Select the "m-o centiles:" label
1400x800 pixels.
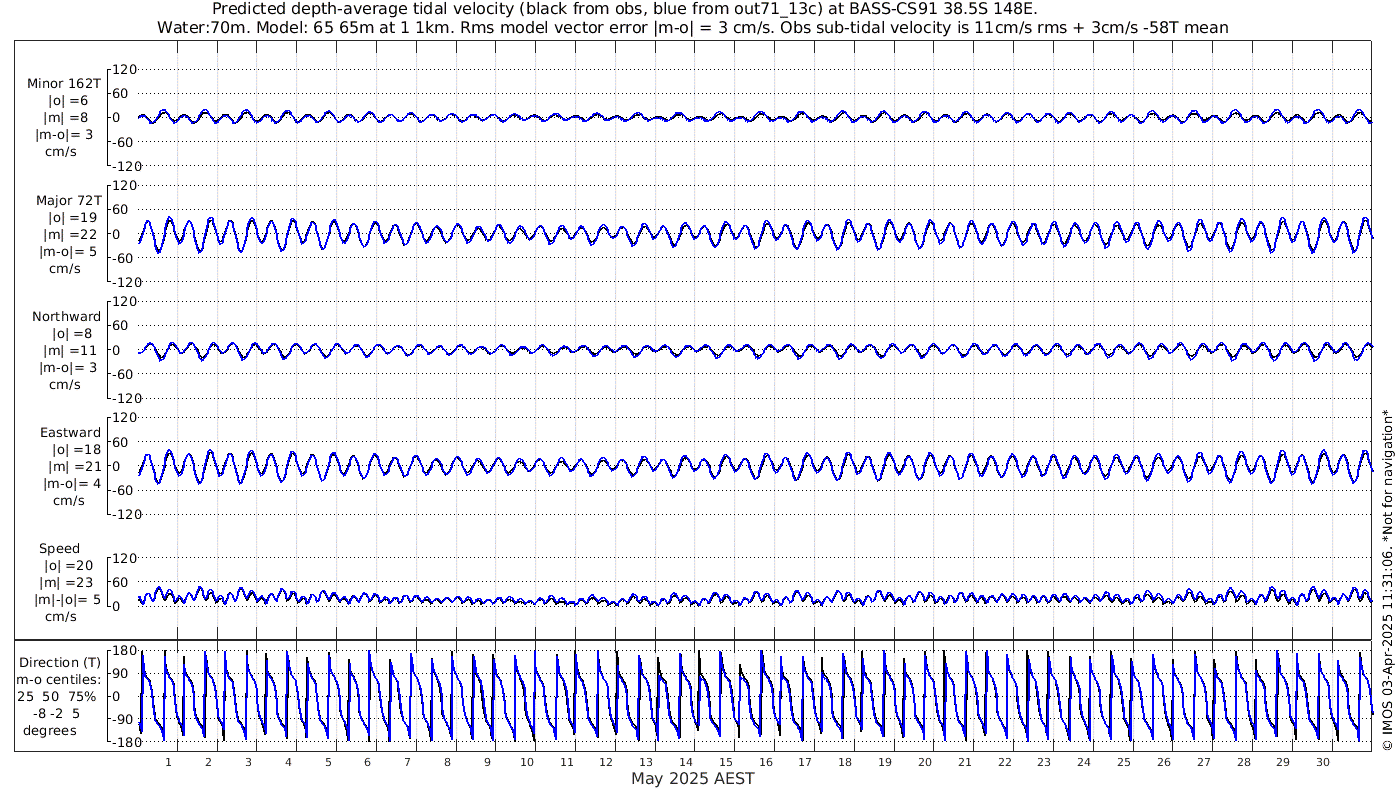click(x=60, y=679)
